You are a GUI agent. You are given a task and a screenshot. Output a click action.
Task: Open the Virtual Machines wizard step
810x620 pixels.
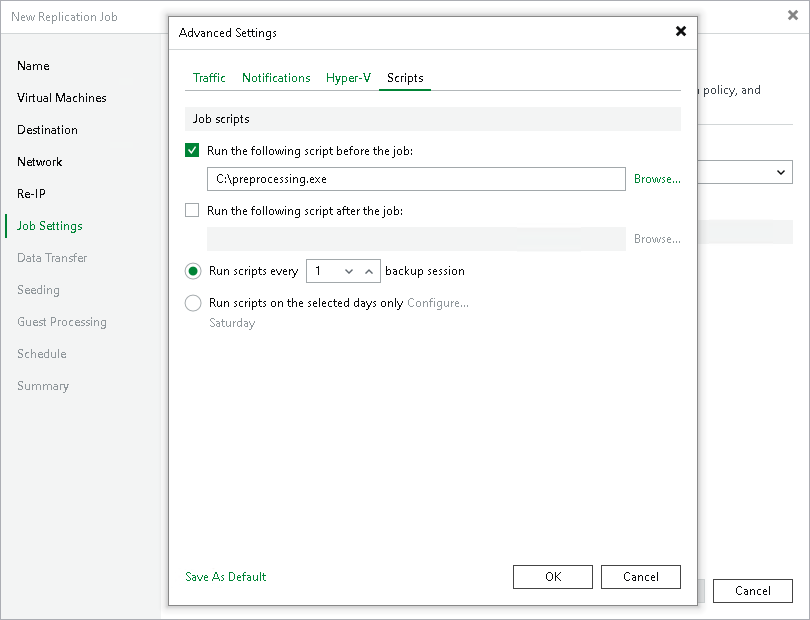(x=61, y=98)
